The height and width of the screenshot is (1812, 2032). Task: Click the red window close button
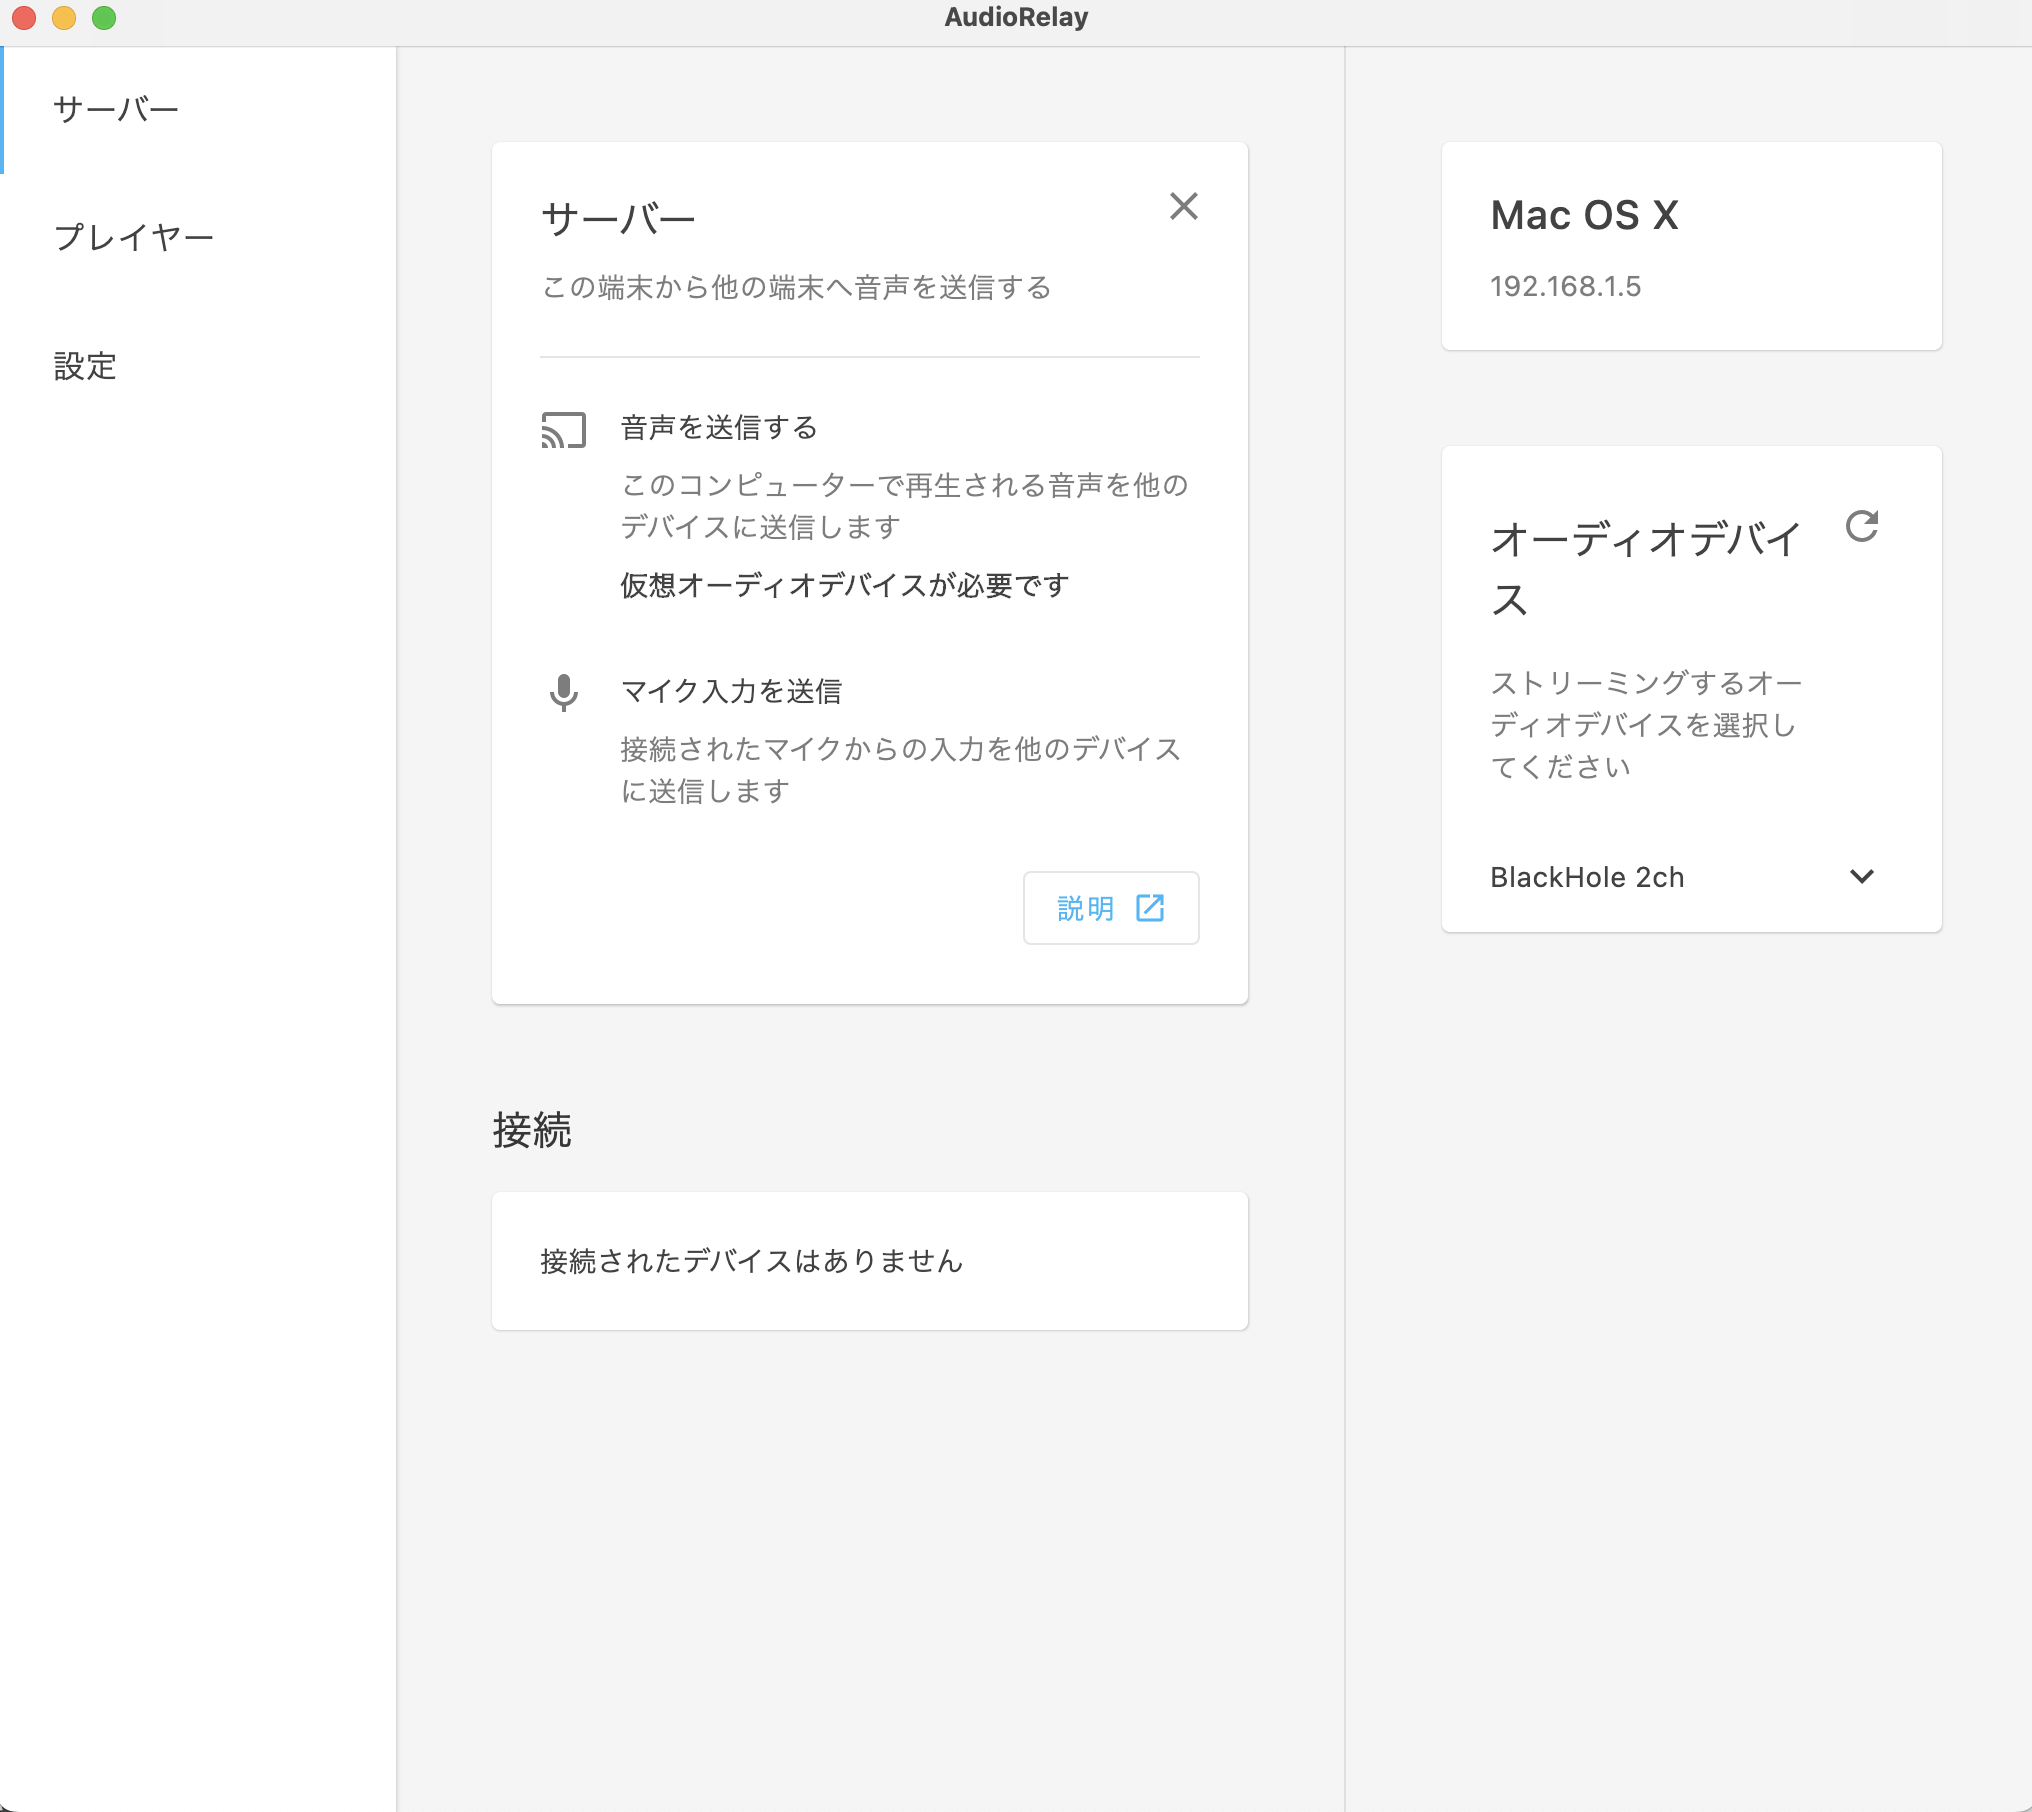(x=24, y=18)
